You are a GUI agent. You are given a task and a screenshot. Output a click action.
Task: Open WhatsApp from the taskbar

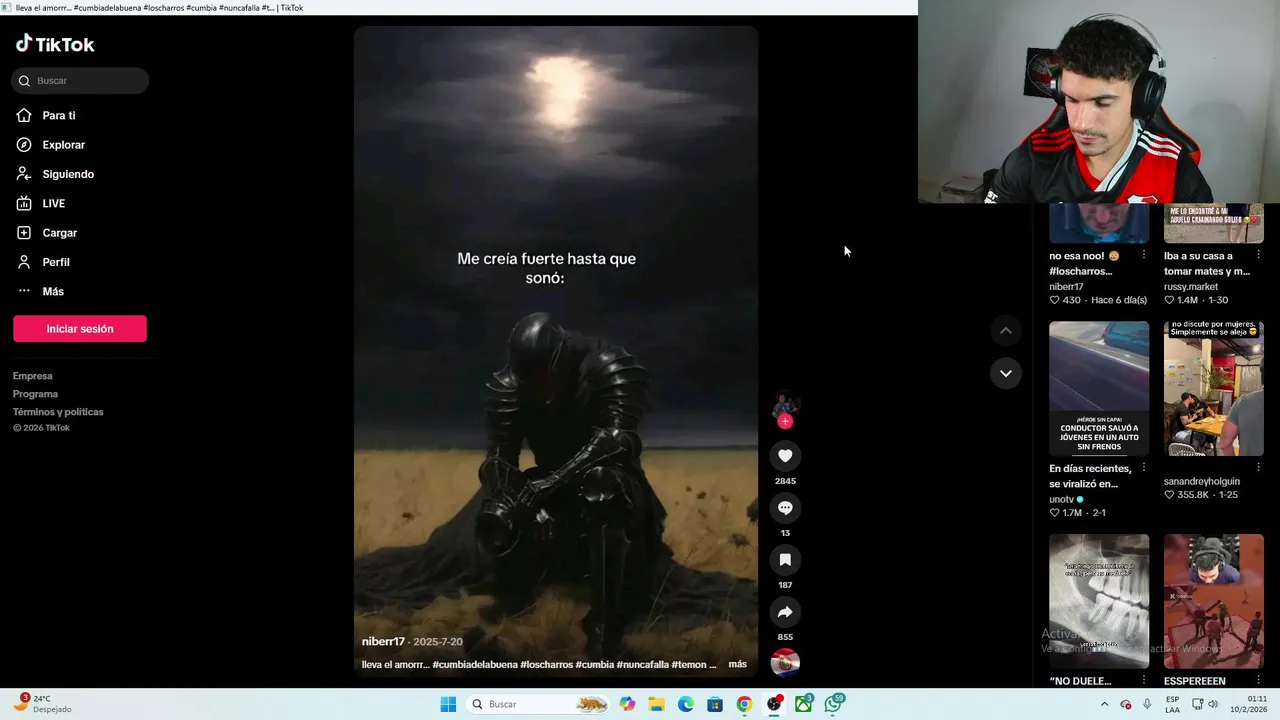833,704
